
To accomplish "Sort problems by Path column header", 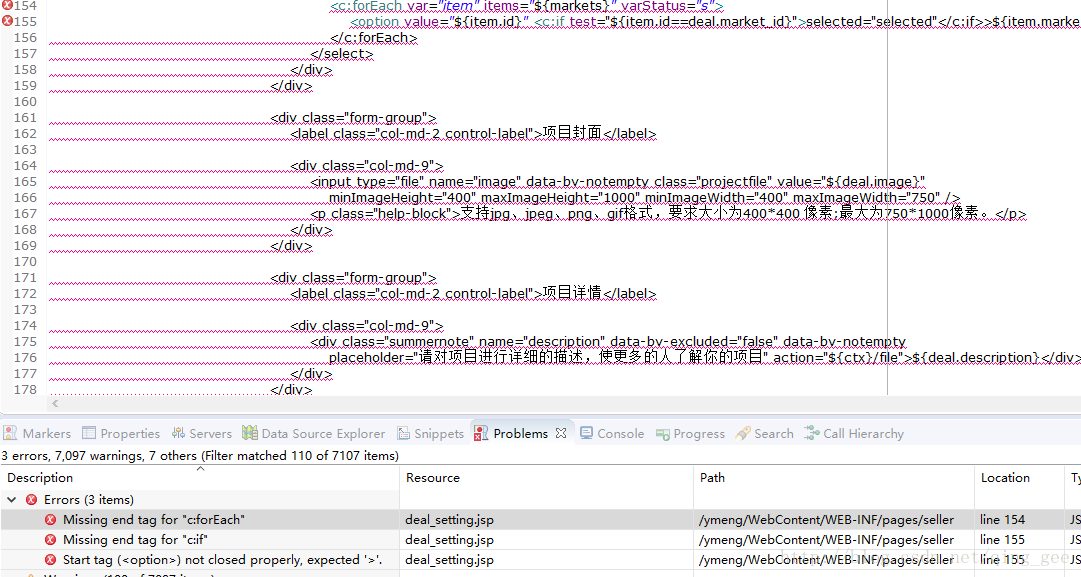I will [x=834, y=478].
